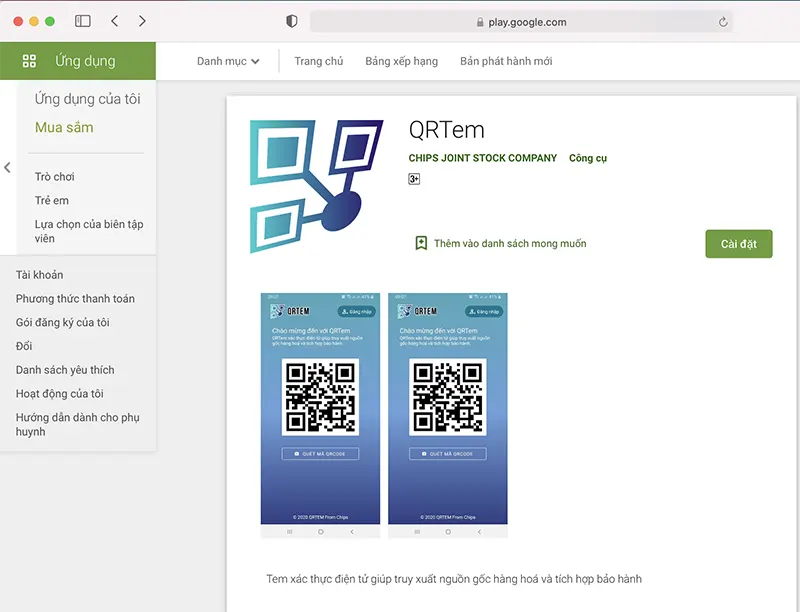The height and width of the screenshot is (612, 800).
Task: Click the 3+ content rating badge
Action: coord(414,179)
